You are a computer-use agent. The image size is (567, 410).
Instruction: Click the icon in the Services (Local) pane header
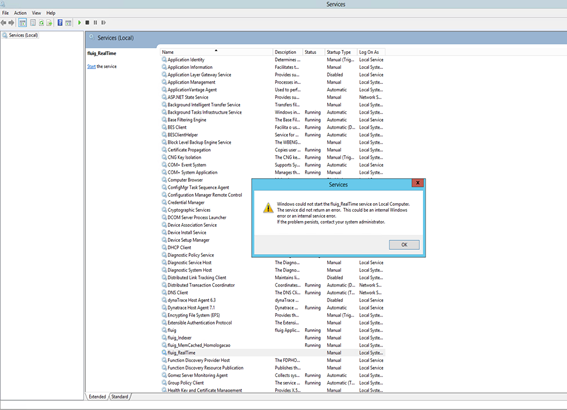[x=91, y=37]
